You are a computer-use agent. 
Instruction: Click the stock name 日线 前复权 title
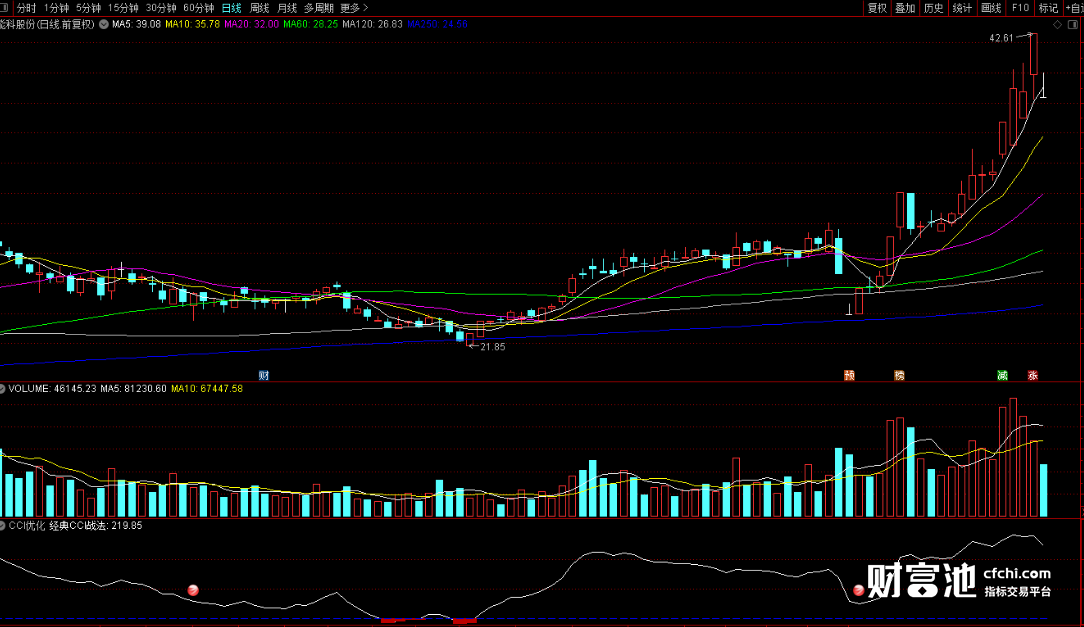point(47,24)
